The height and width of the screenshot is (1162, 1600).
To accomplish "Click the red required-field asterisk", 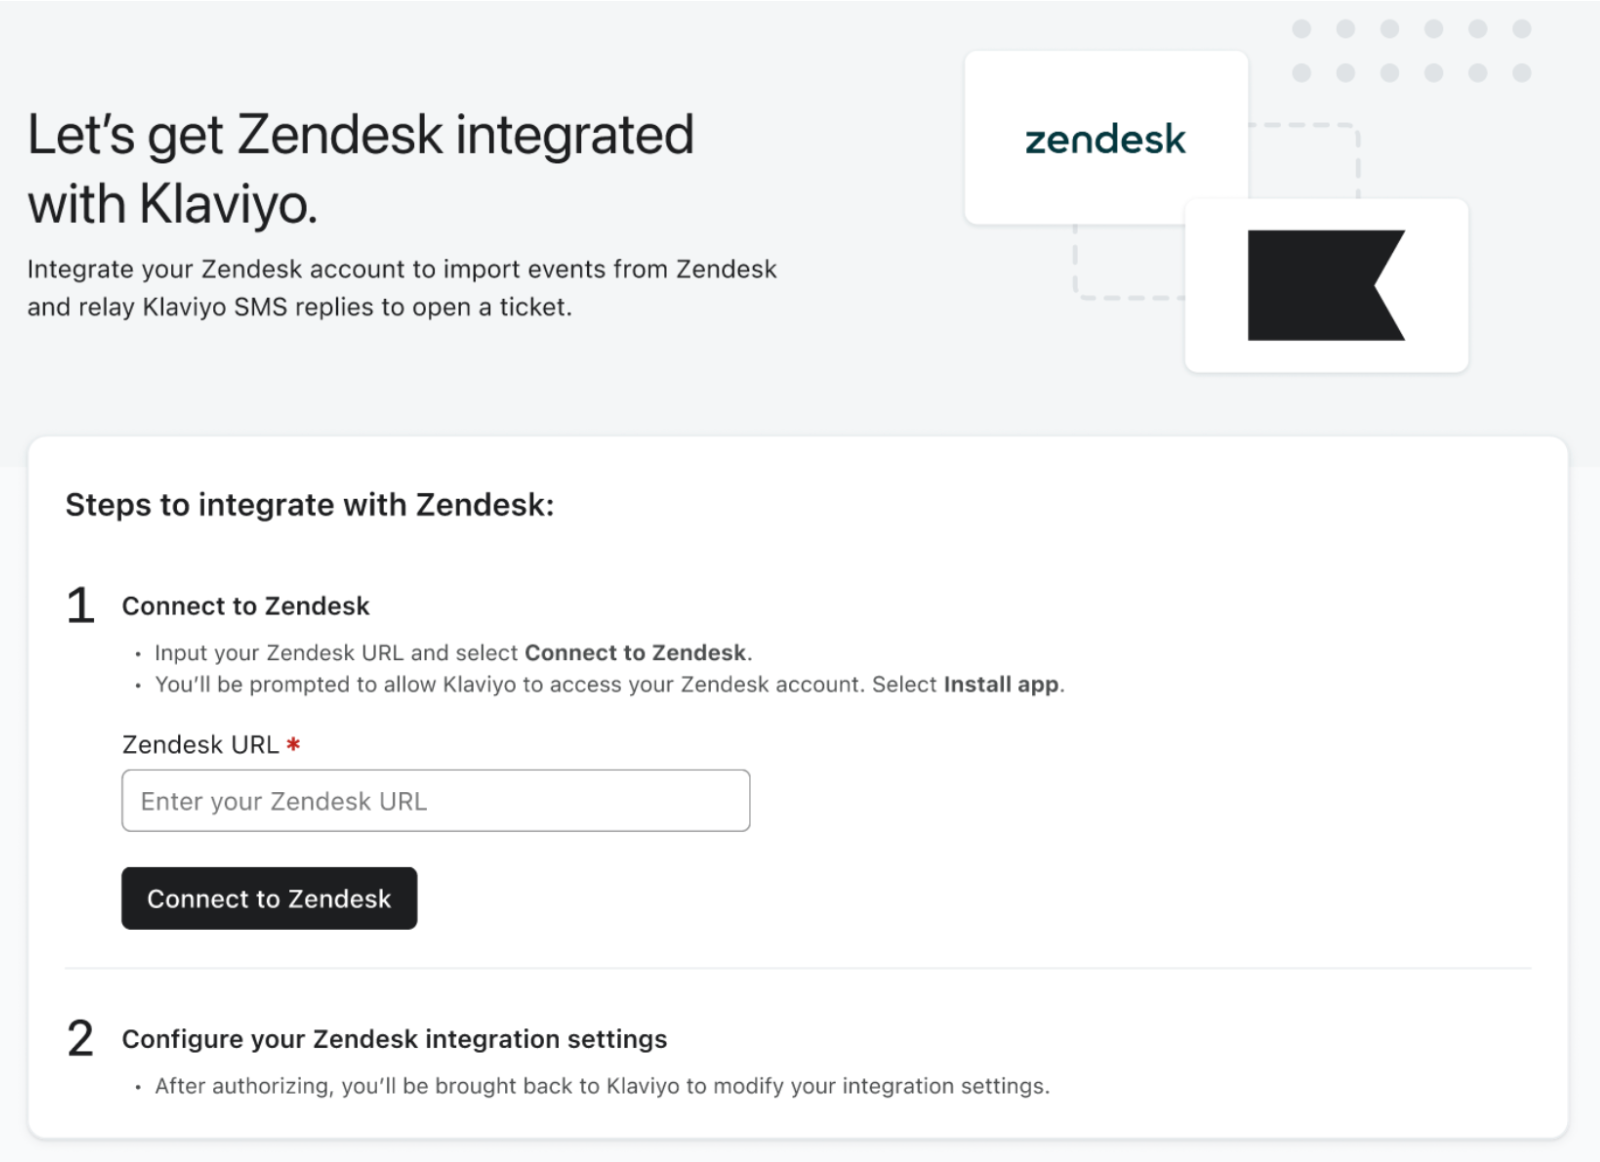I will [293, 744].
